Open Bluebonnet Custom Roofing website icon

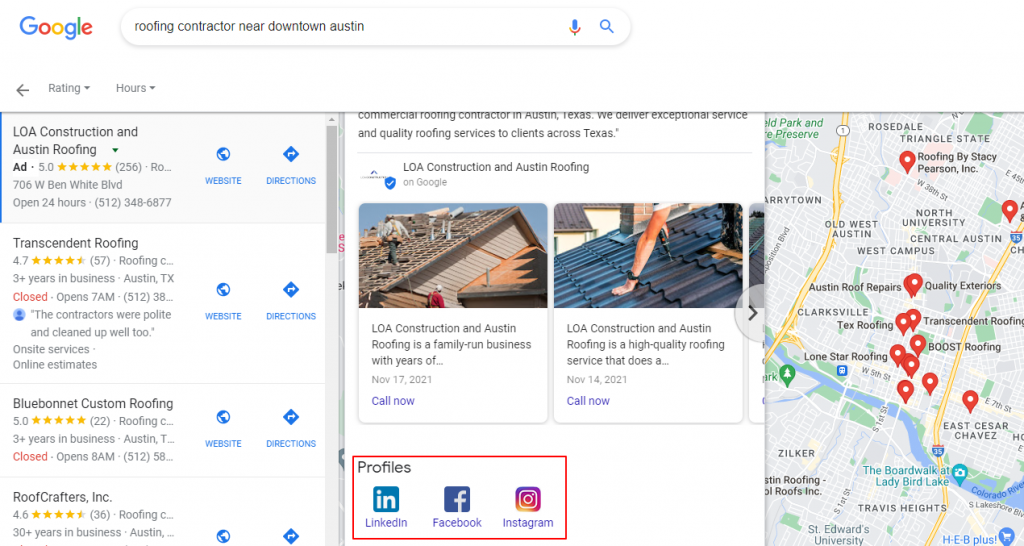[x=223, y=417]
